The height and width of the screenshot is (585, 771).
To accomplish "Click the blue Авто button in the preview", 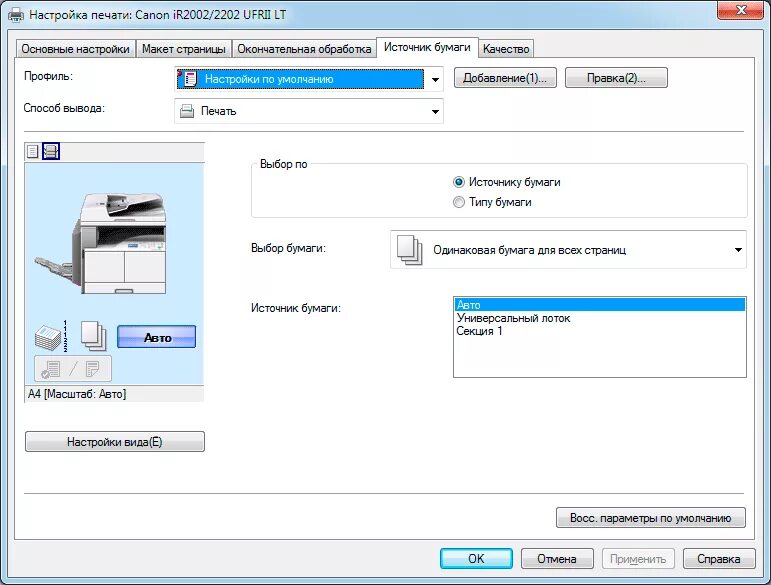I will tap(156, 337).
